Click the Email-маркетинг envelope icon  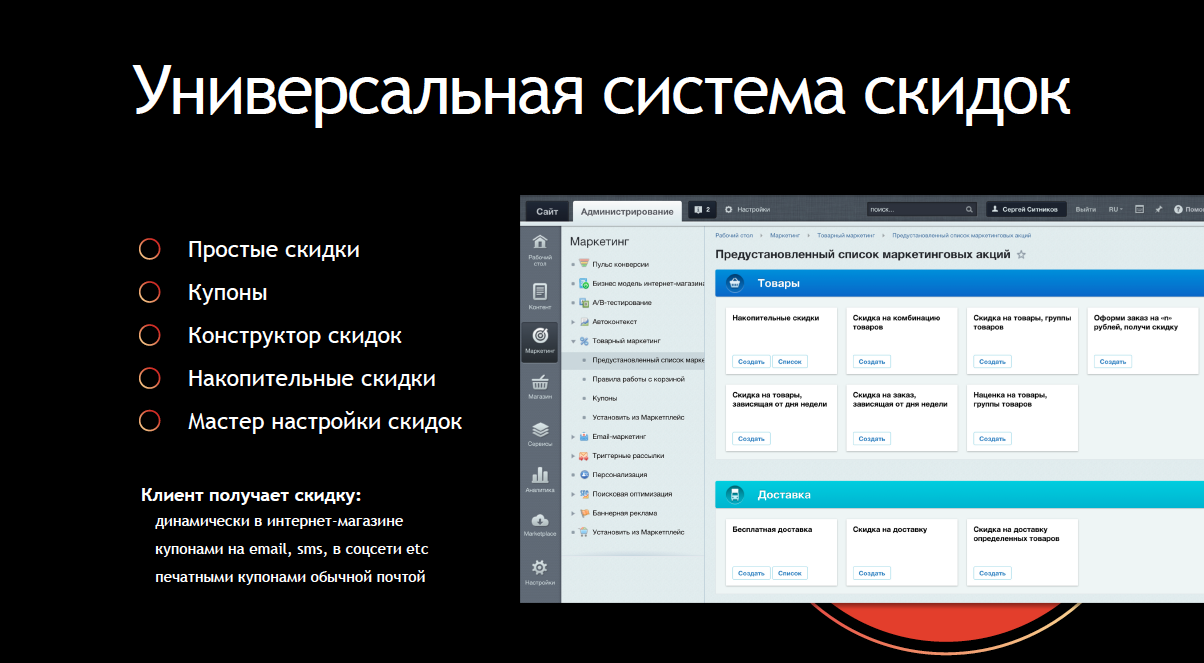(584, 436)
